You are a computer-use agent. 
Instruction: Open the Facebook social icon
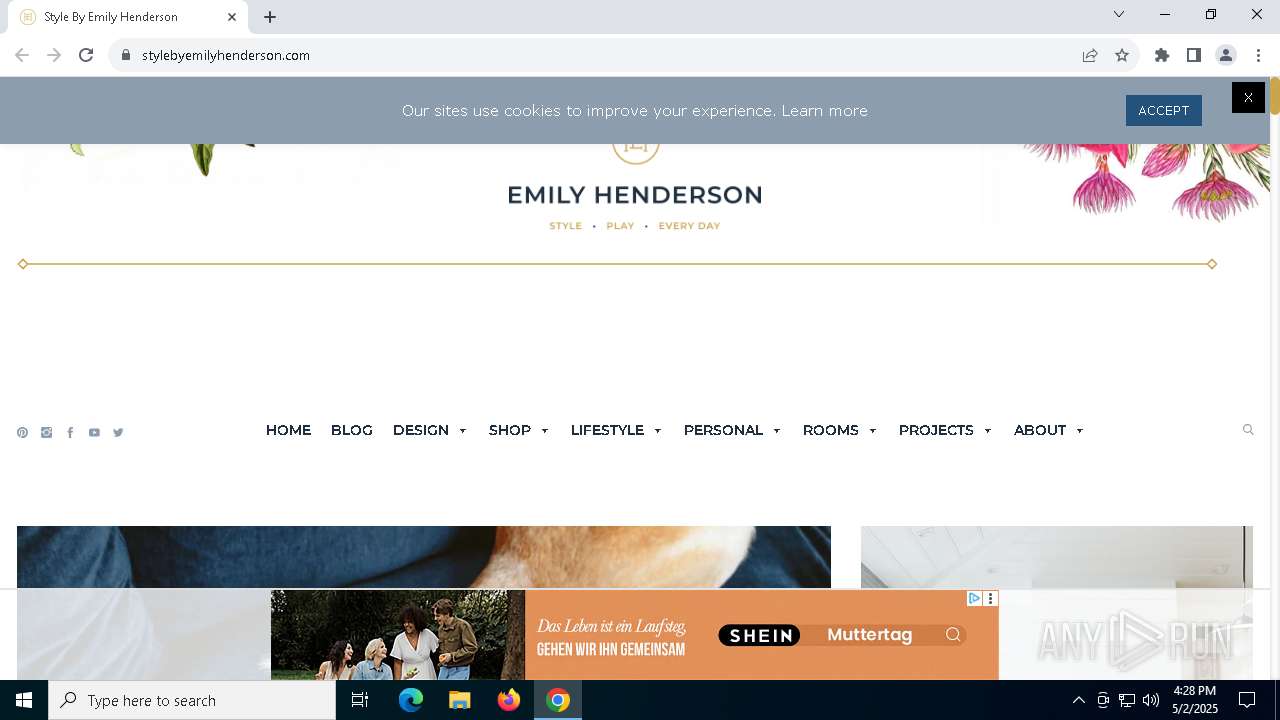(x=70, y=433)
